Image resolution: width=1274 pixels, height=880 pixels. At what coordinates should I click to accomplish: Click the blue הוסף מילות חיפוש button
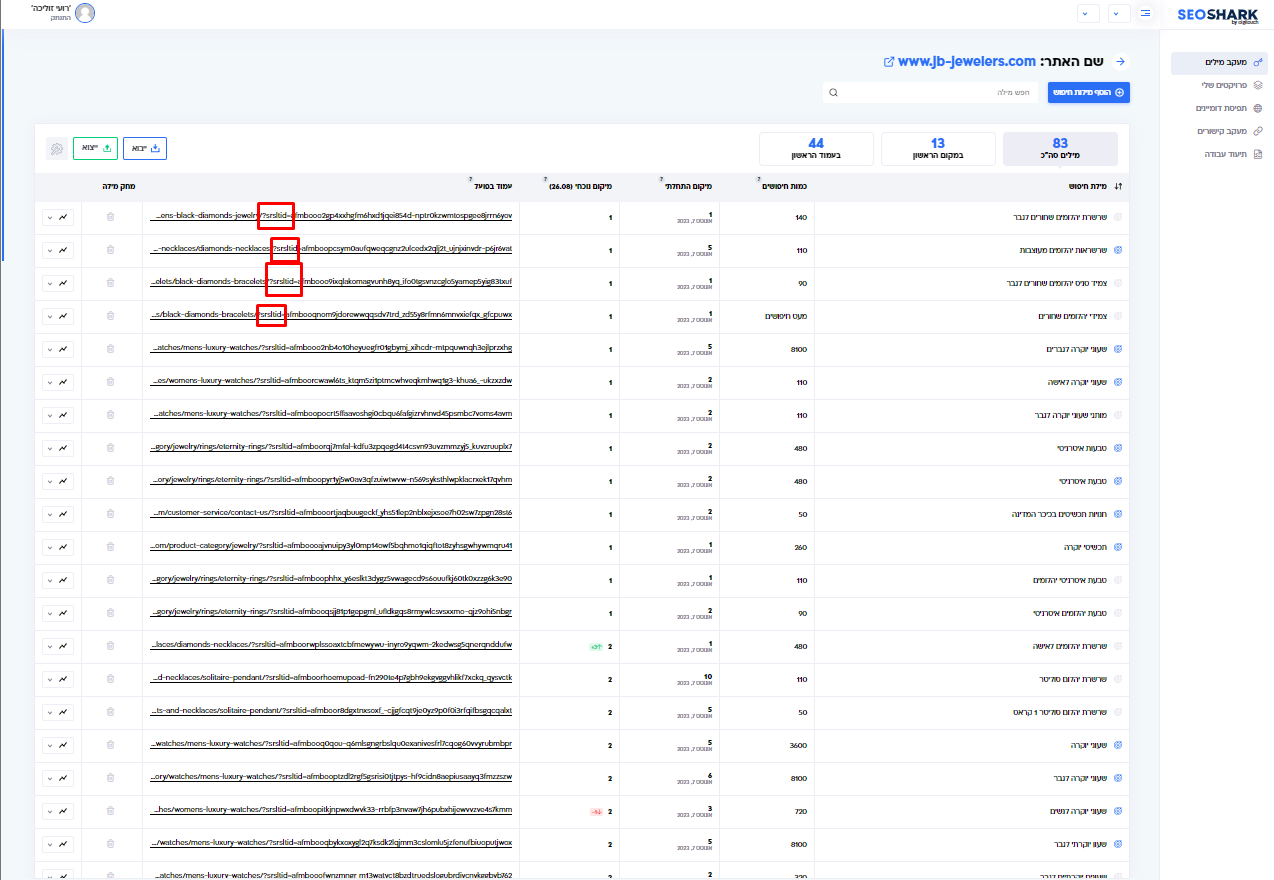(x=1089, y=93)
